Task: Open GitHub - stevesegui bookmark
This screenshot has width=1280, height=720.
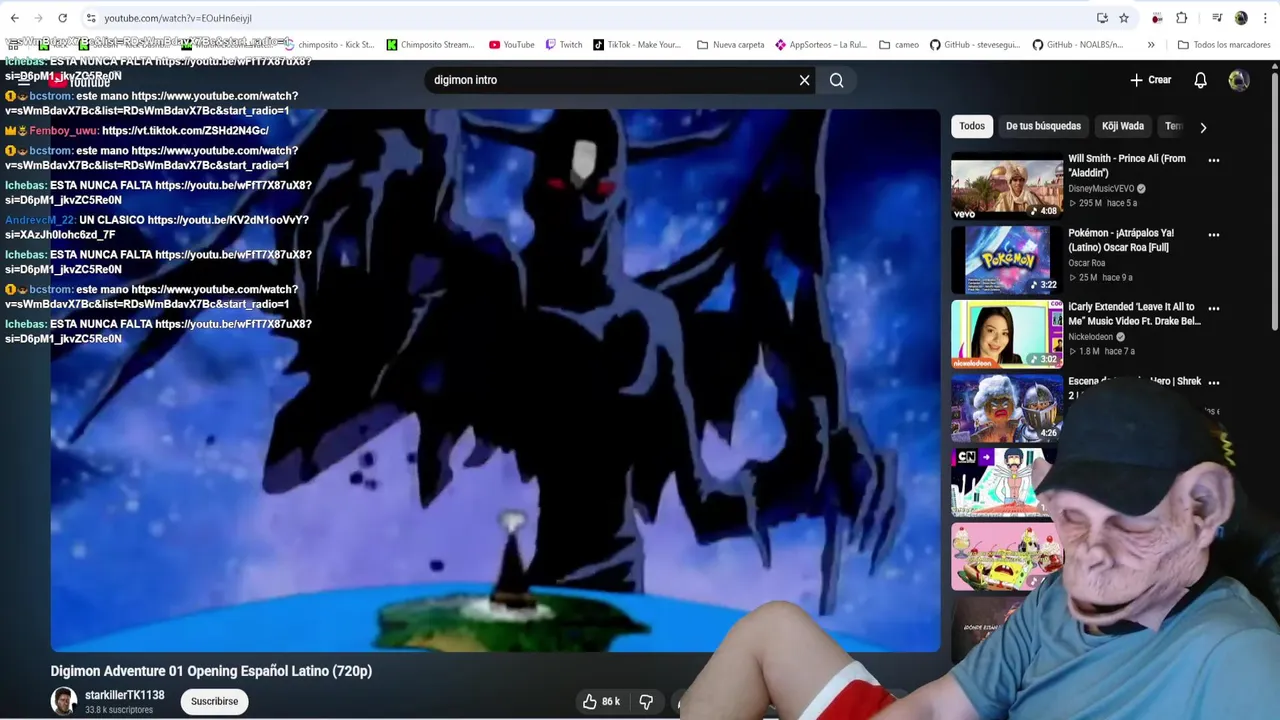Action: click(976, 44)
